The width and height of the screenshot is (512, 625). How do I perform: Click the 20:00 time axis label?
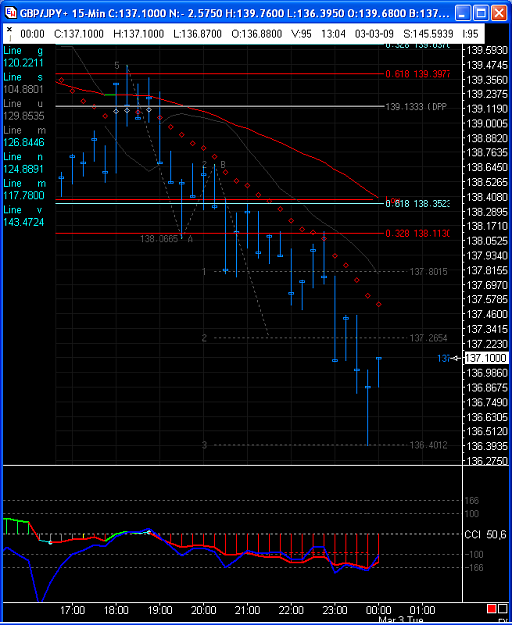[204, 610]
